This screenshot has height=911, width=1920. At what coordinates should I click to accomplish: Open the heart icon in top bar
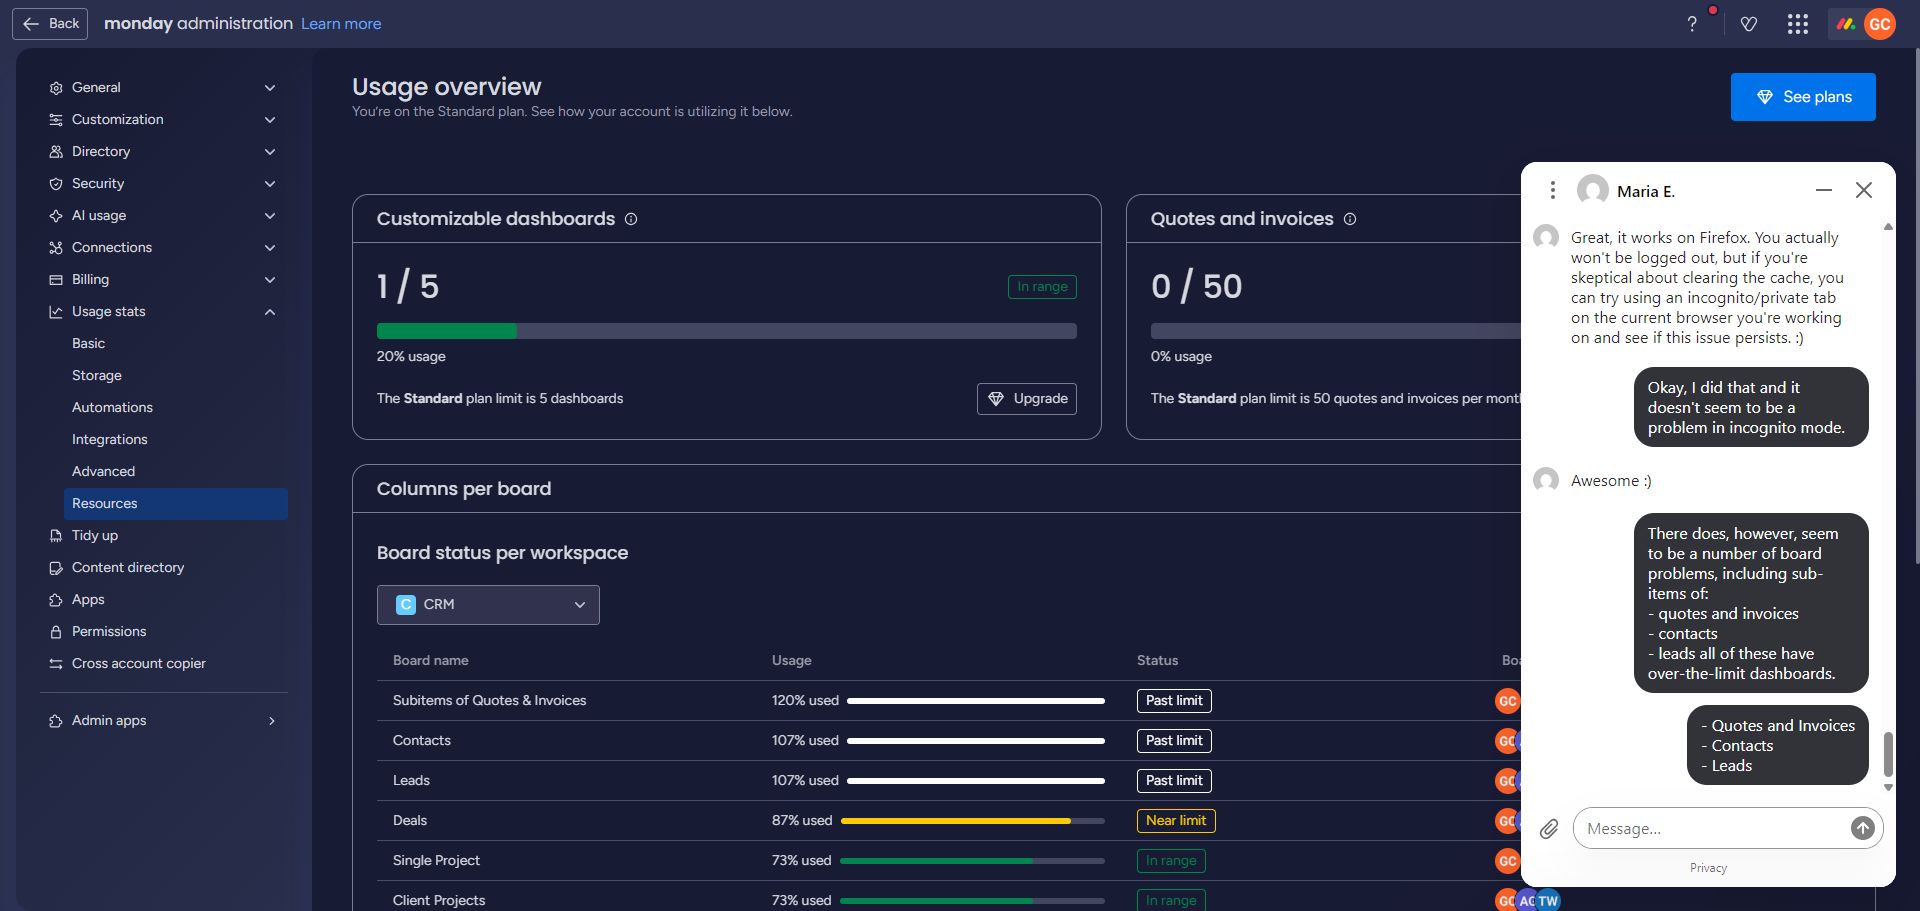pyautogui.click(x=1749, y=24)
